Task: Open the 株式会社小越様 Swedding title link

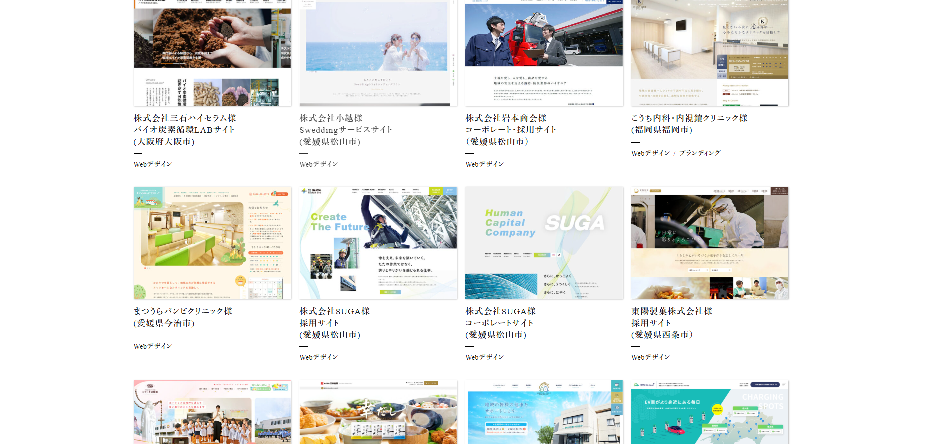Action: pos(344,129)
